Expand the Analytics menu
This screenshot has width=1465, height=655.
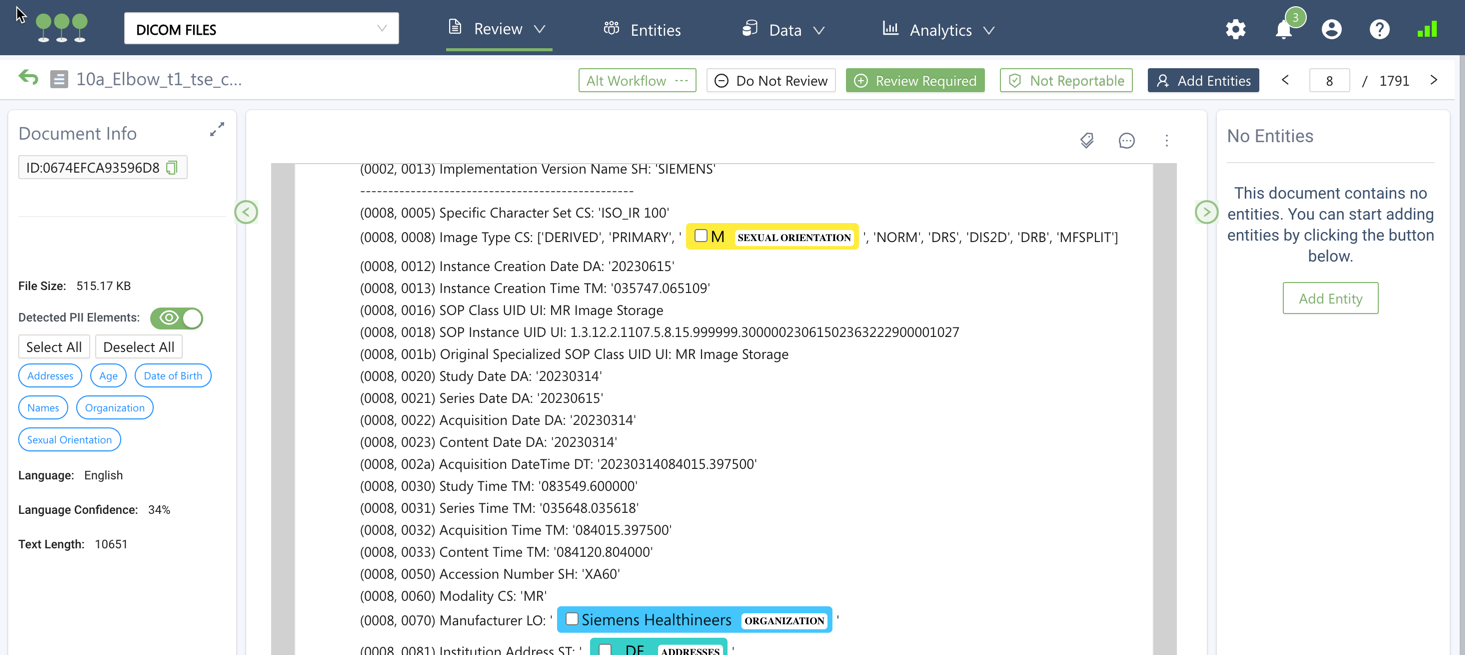[x=938, y=30]
